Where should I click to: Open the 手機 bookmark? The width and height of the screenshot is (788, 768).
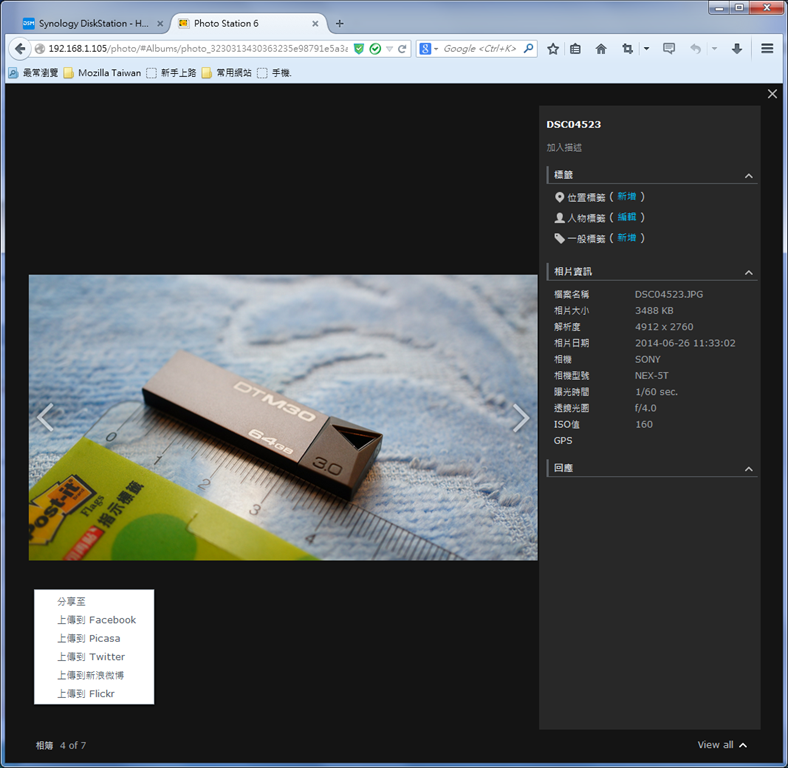click(x=274, y=73)
